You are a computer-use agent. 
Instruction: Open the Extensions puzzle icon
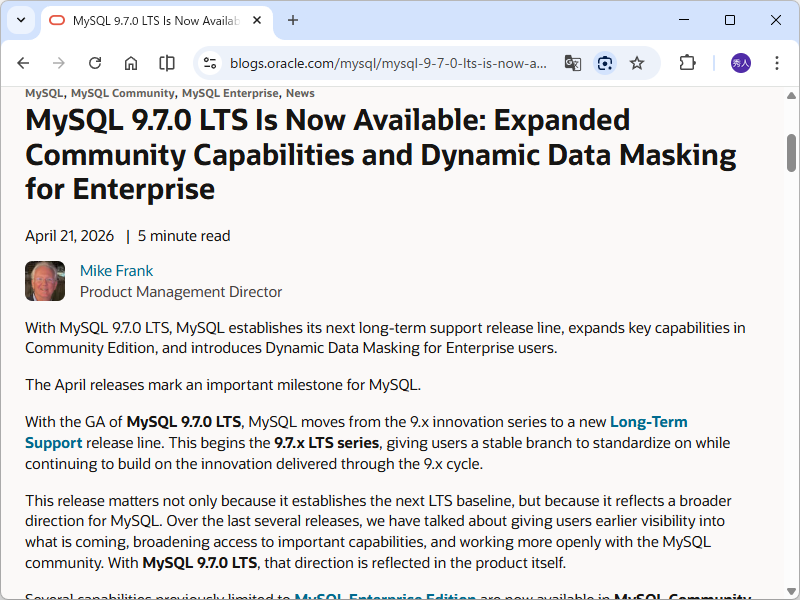point(687,63)
